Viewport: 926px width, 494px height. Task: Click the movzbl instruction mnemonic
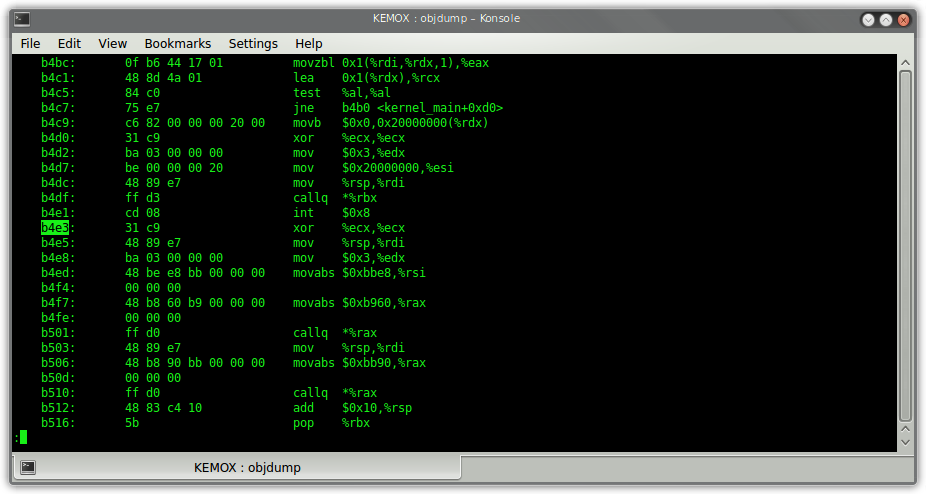point(314,63)
